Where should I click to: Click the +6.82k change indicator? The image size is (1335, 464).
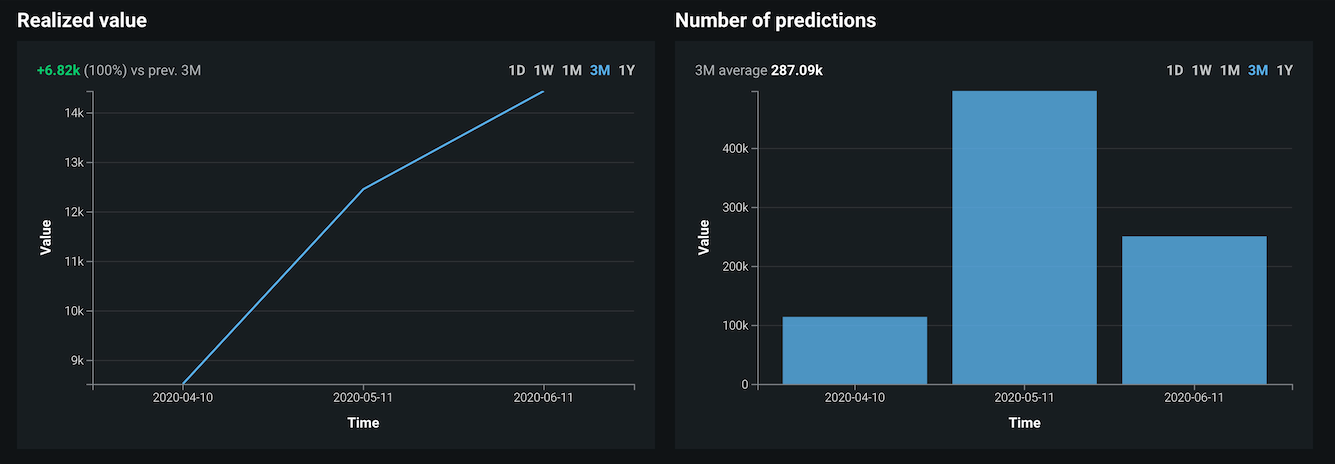pyautogui.click(x=58, y=70)
